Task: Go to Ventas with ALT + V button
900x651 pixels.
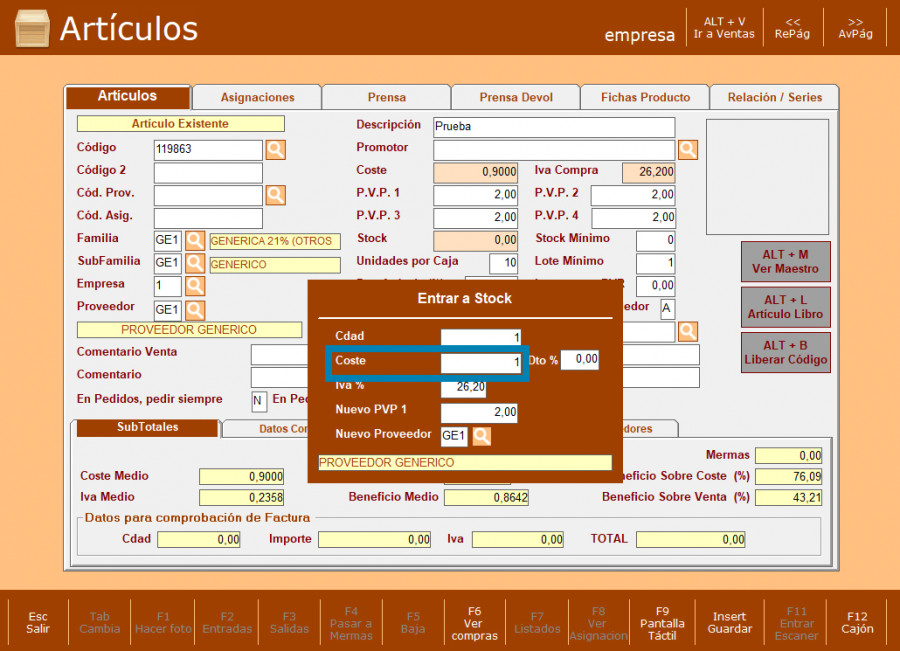Action: coord(724,27)
